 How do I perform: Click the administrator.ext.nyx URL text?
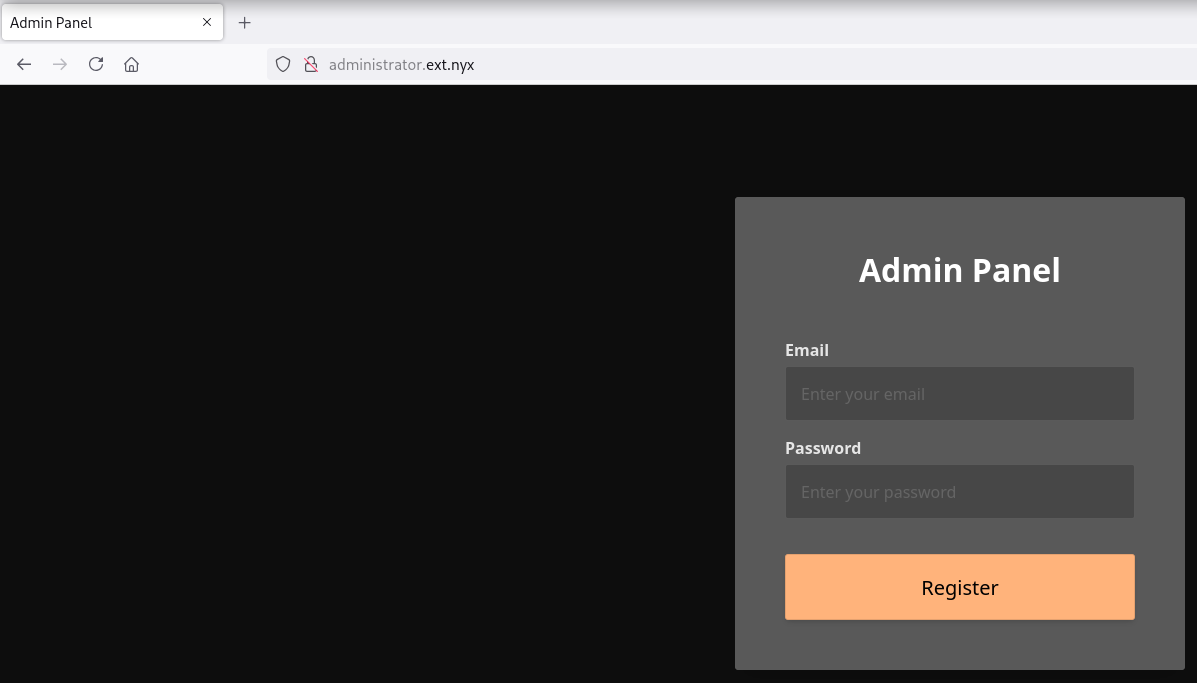tap(401, 65)
